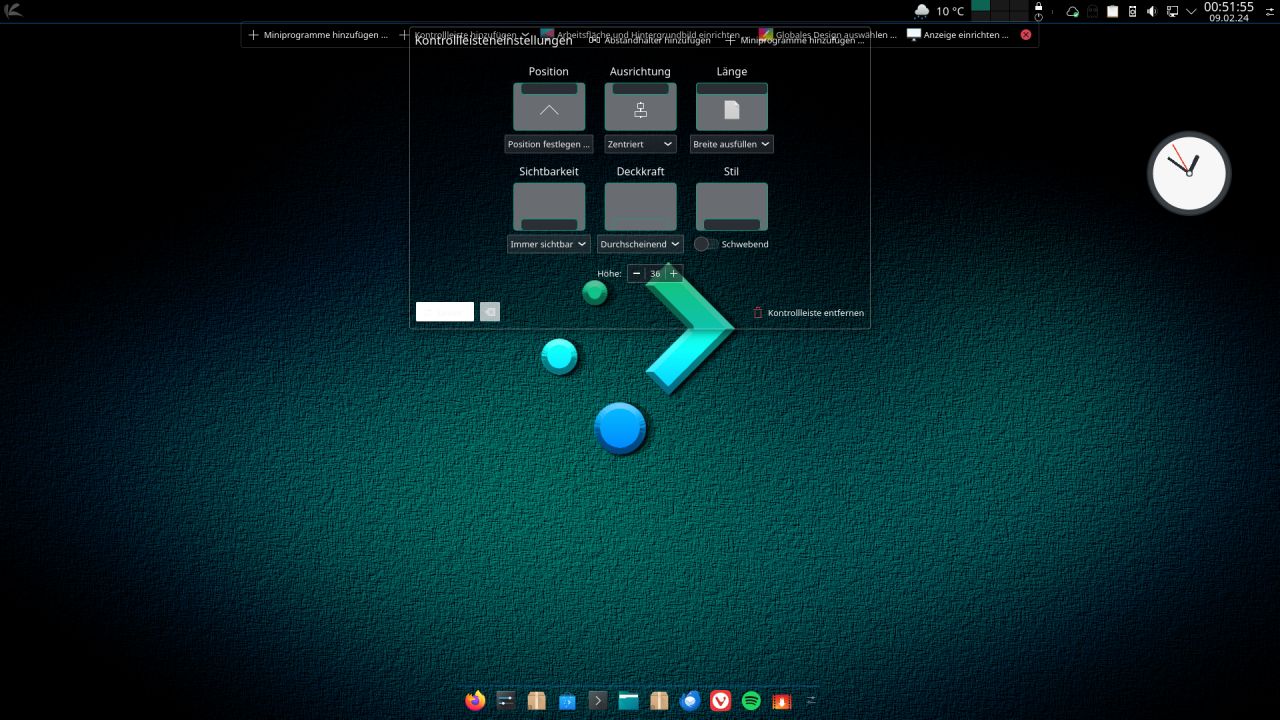The height and width of the screenshot is (720, 1280).
Task: Expand the Kontrollleiste hinzufügen dropdown
Action: point(525,35)
